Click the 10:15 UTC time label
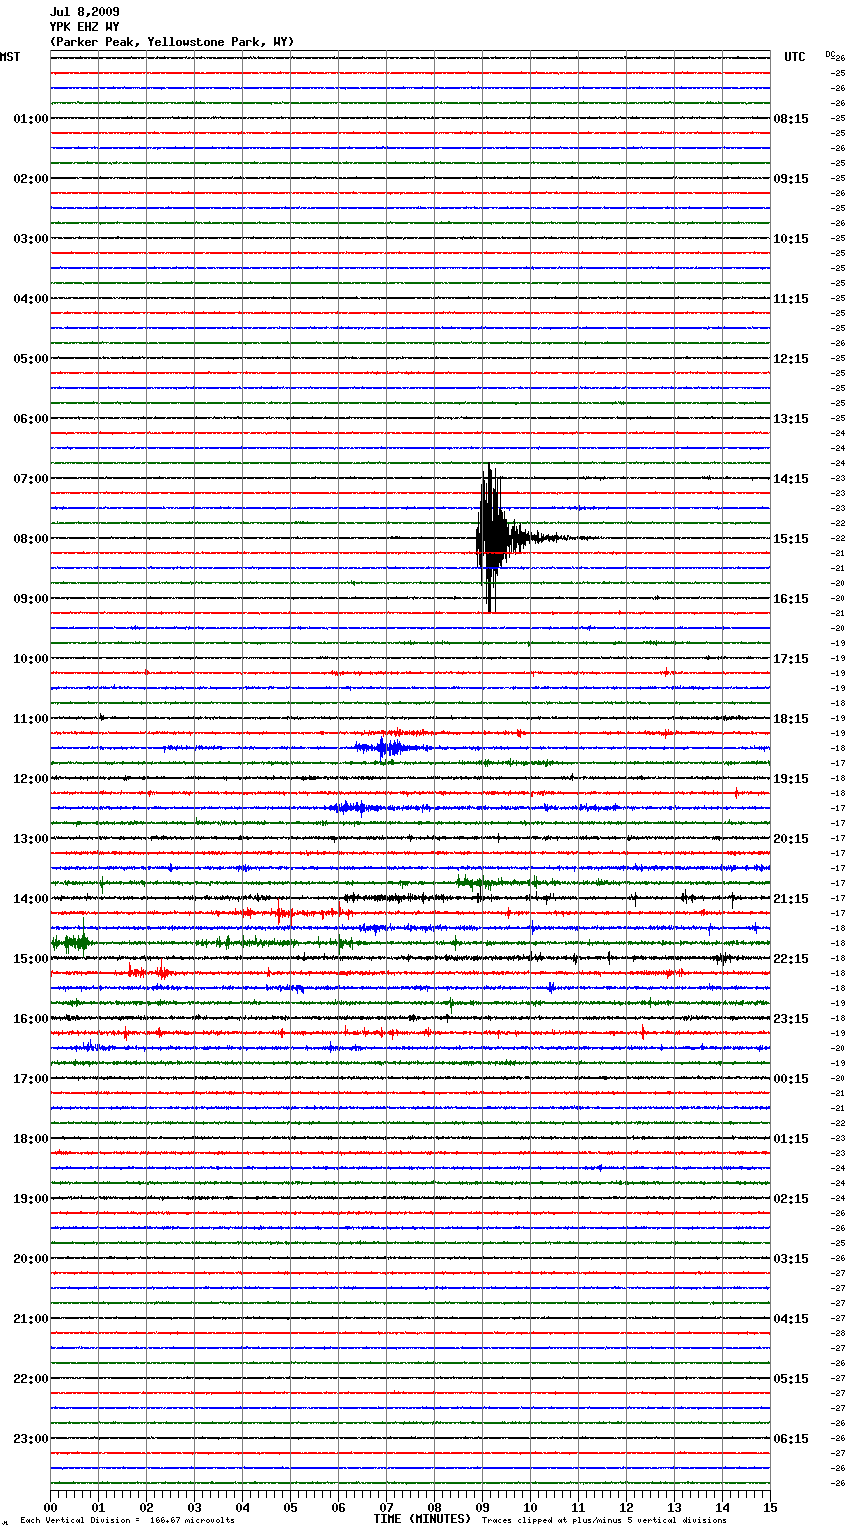 click(791, 239)
